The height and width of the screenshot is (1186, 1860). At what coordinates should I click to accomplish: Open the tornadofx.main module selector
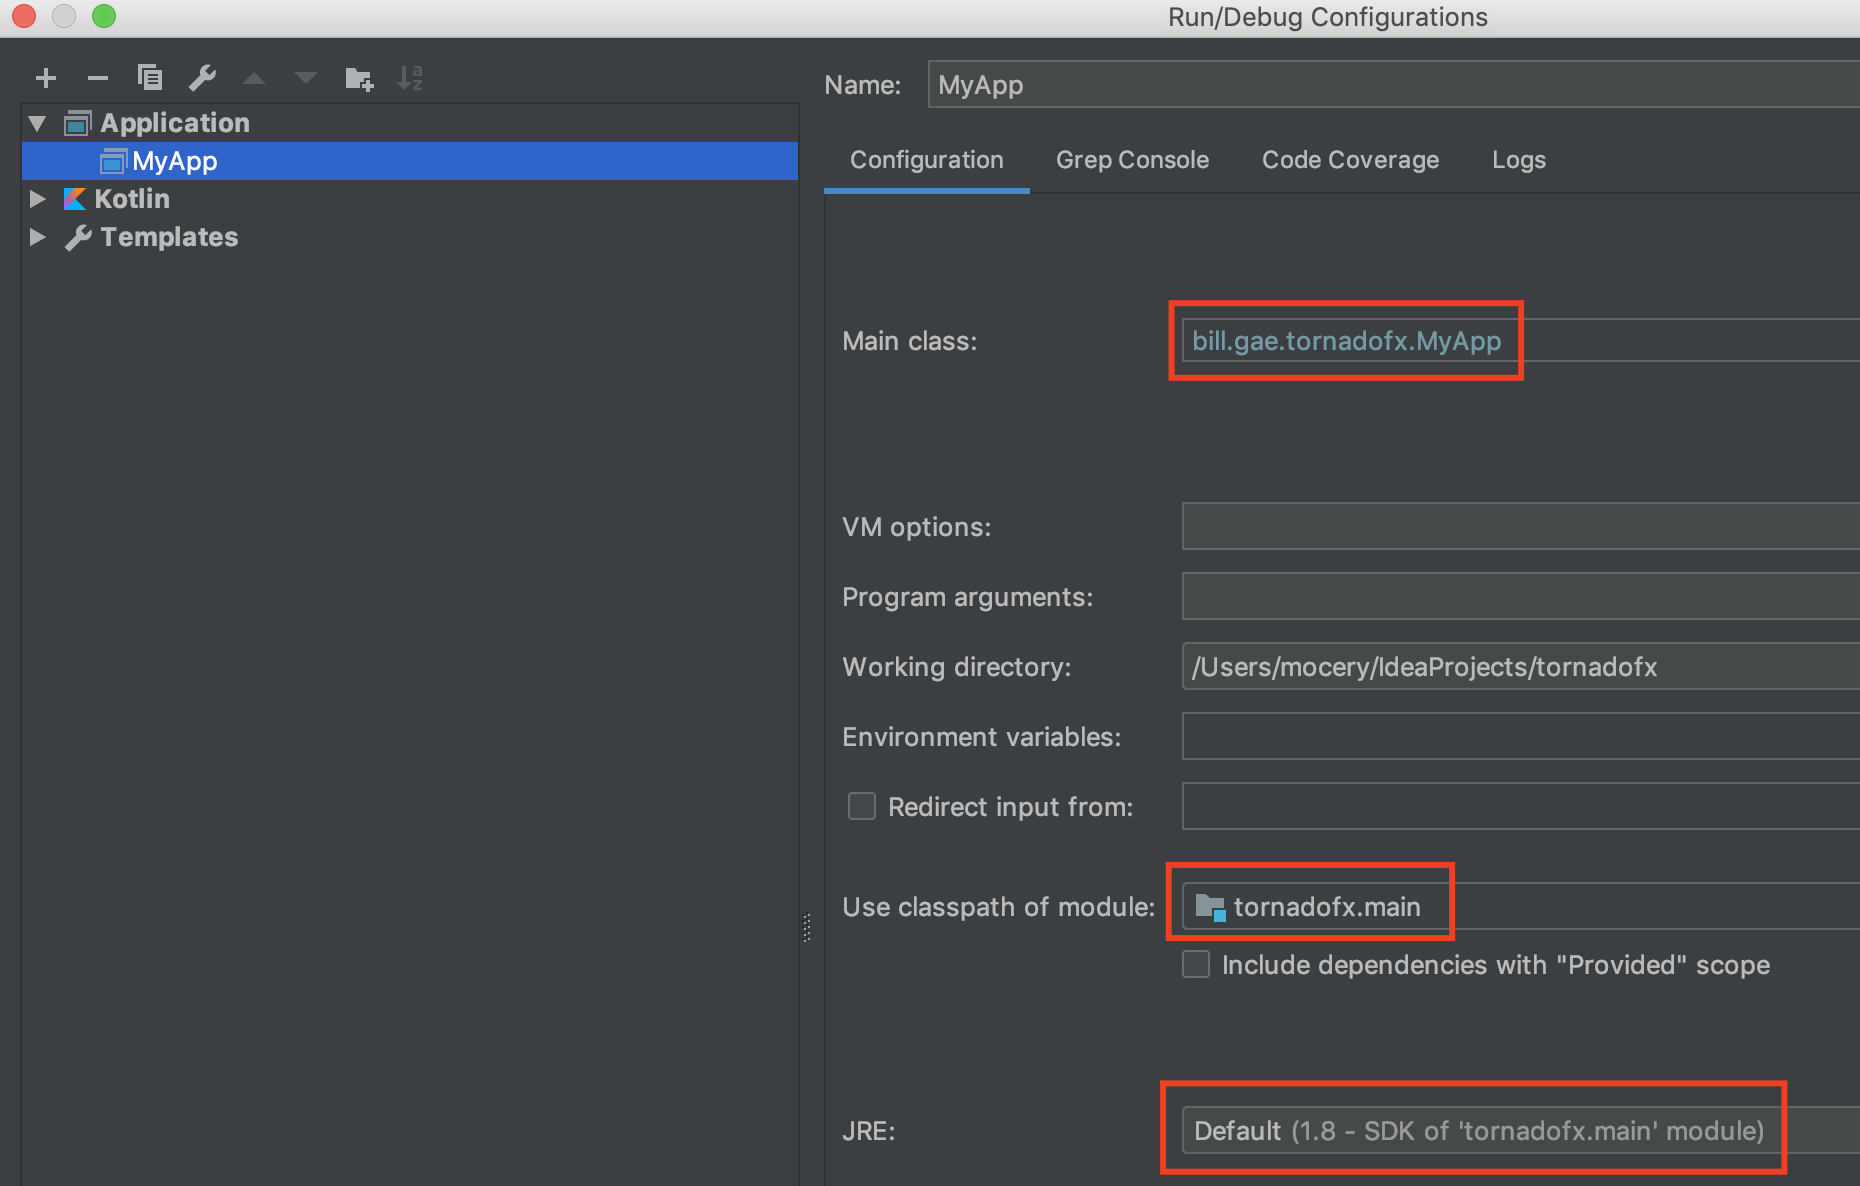coord(1311,905)
